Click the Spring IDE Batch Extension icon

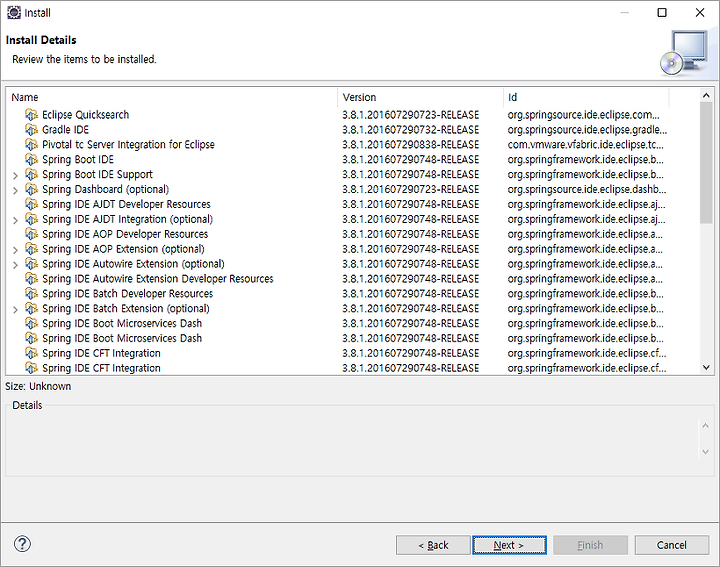pos(31,309)
